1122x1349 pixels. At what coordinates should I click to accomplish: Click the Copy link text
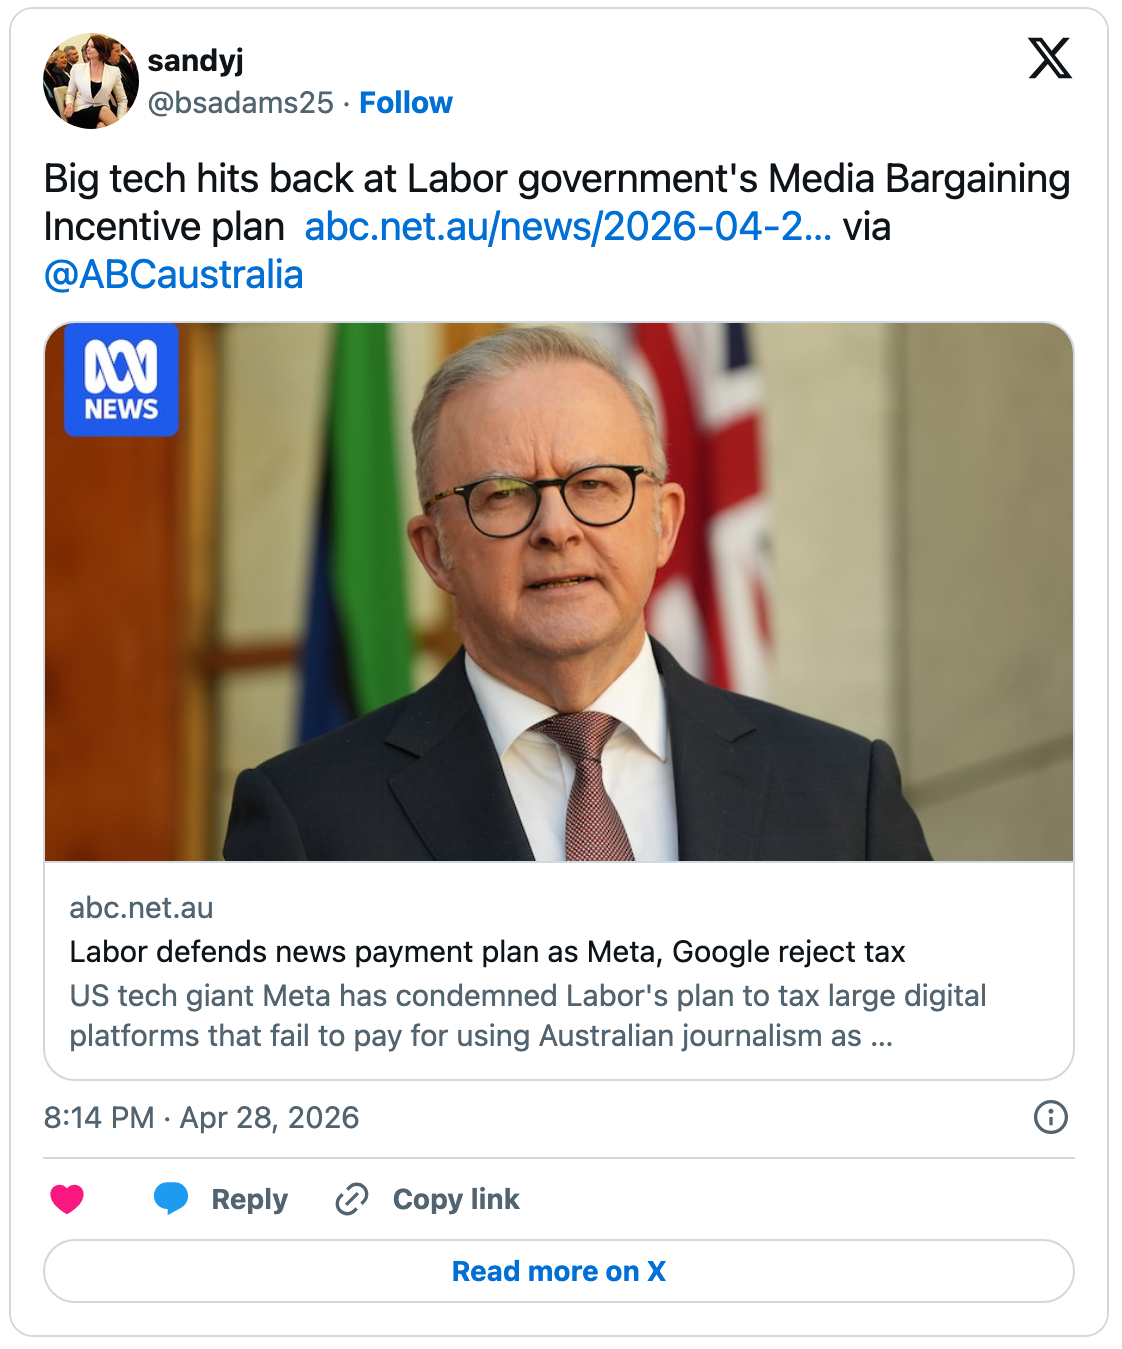pos(456,1199)
